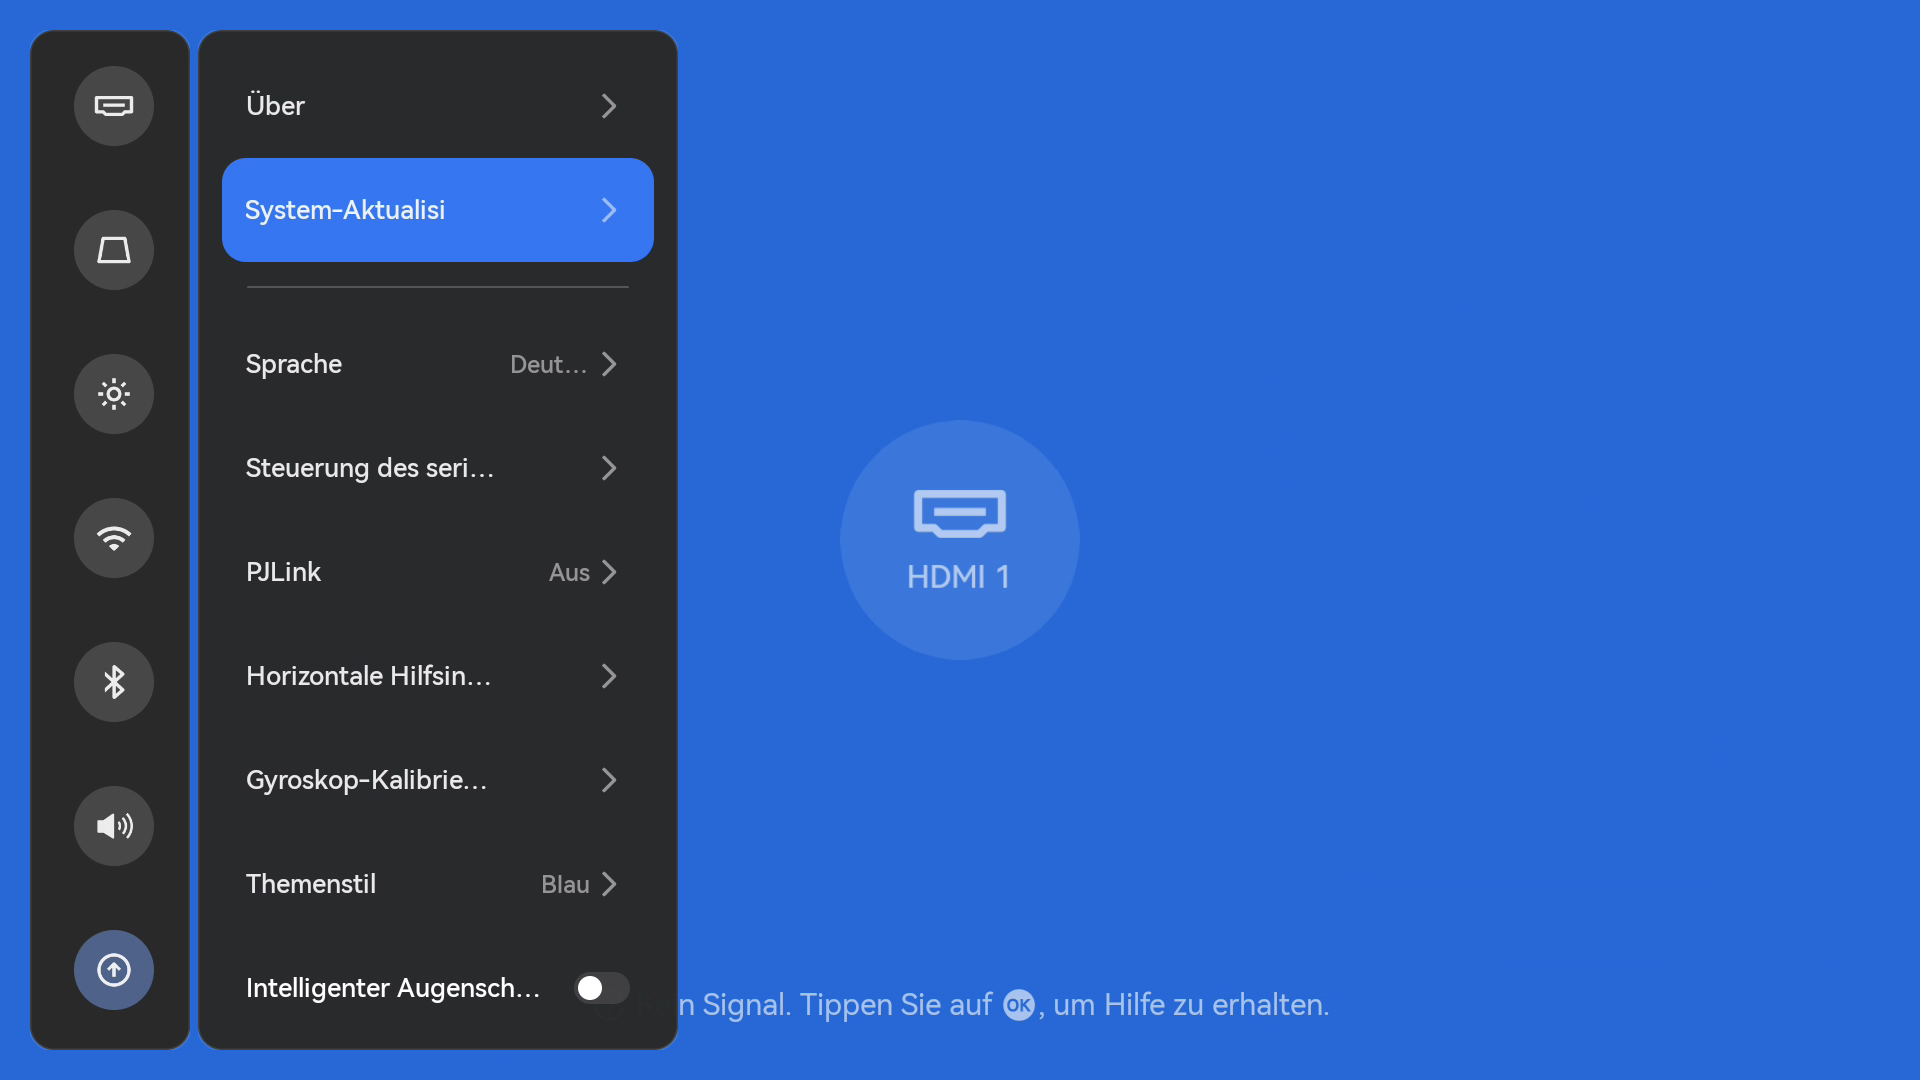The image size is (1920, 1080).
Task: Click the OK badge in help message
Action: click(x=1018, y=1005)
